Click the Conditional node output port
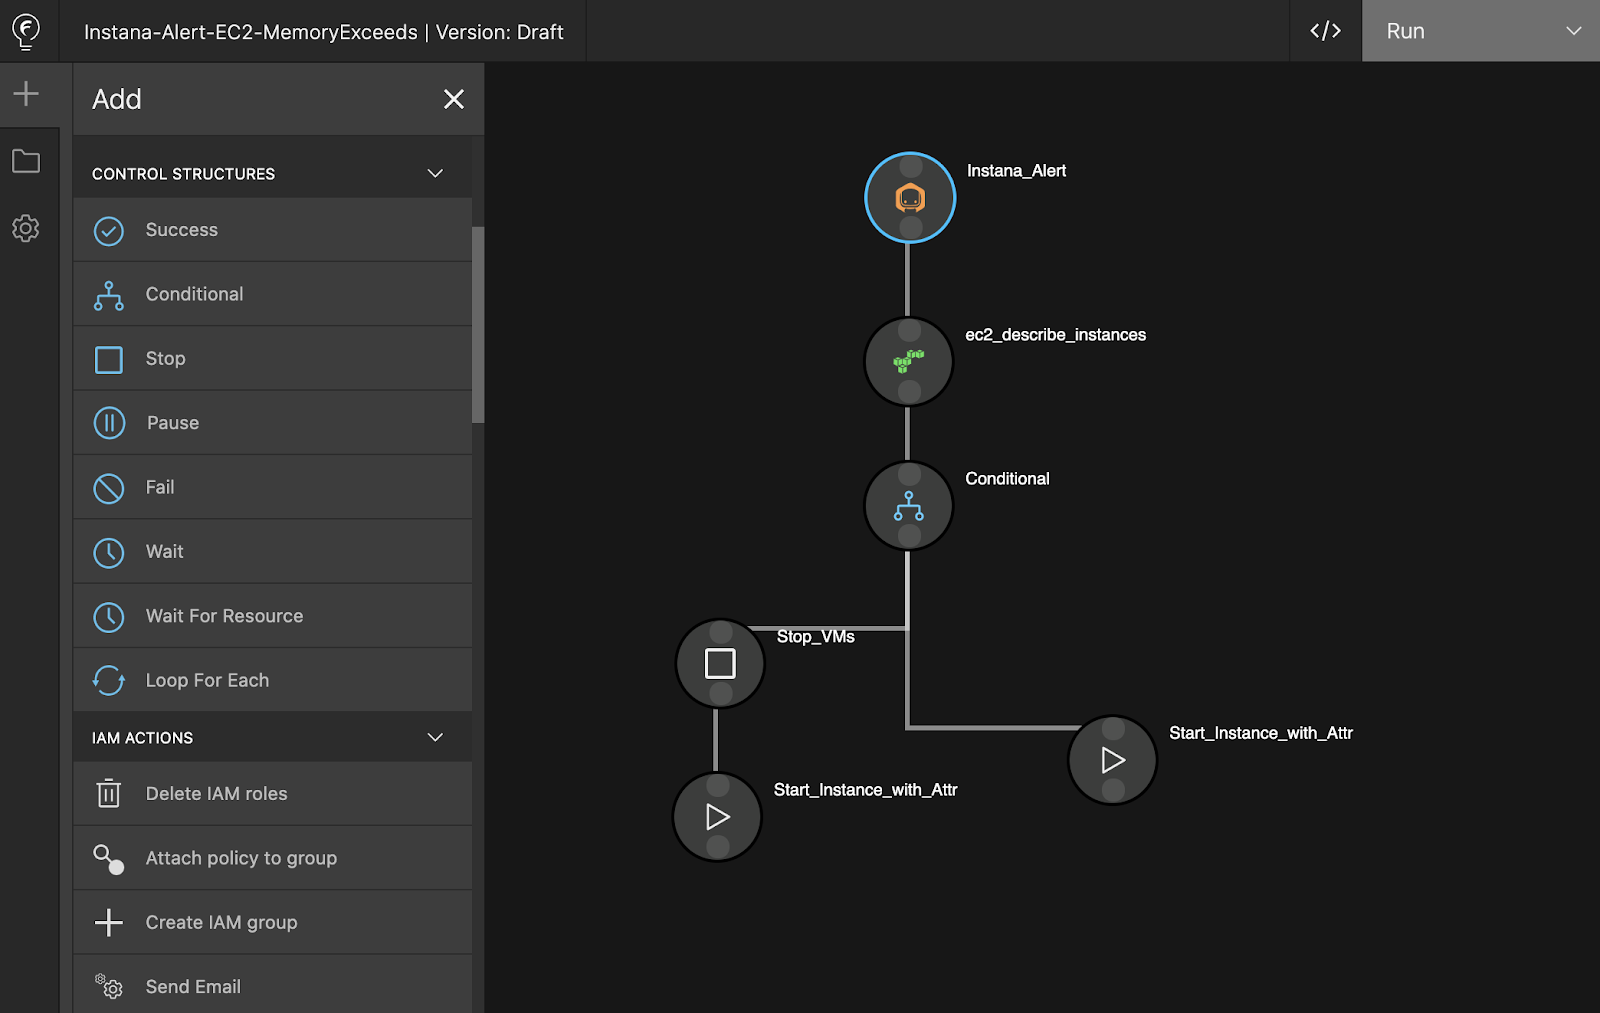The width and height of the screenshot is (1600, 1013). (910, 536)
